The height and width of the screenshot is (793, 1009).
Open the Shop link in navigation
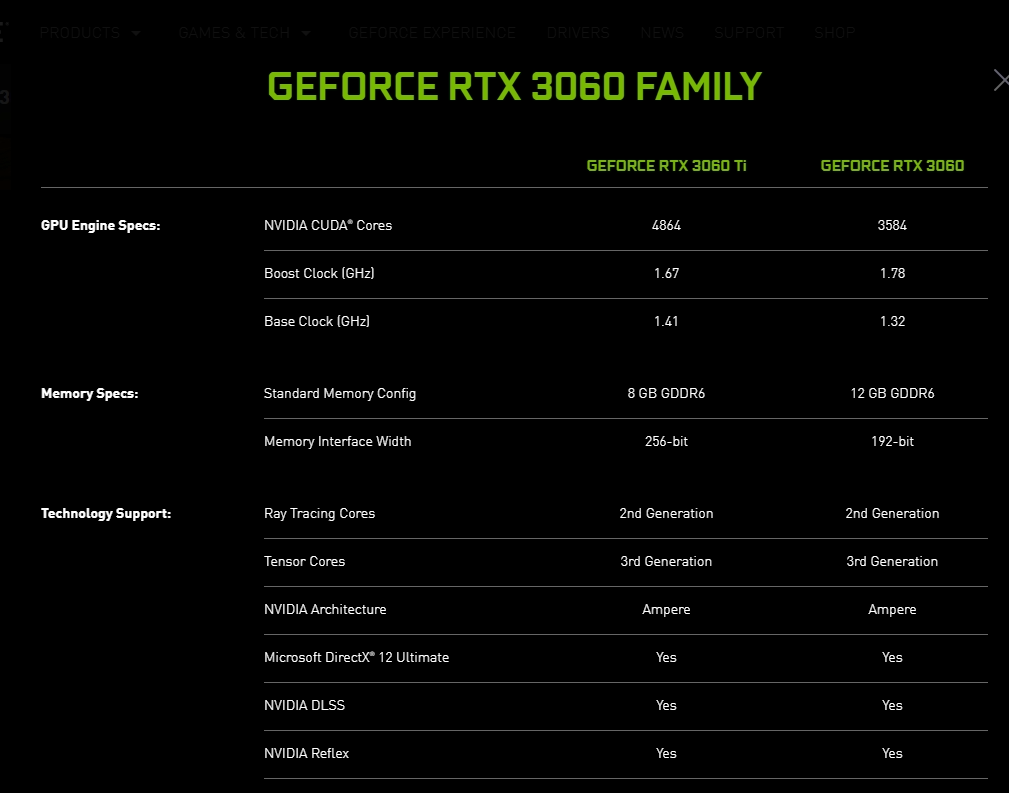pos(835,33)
